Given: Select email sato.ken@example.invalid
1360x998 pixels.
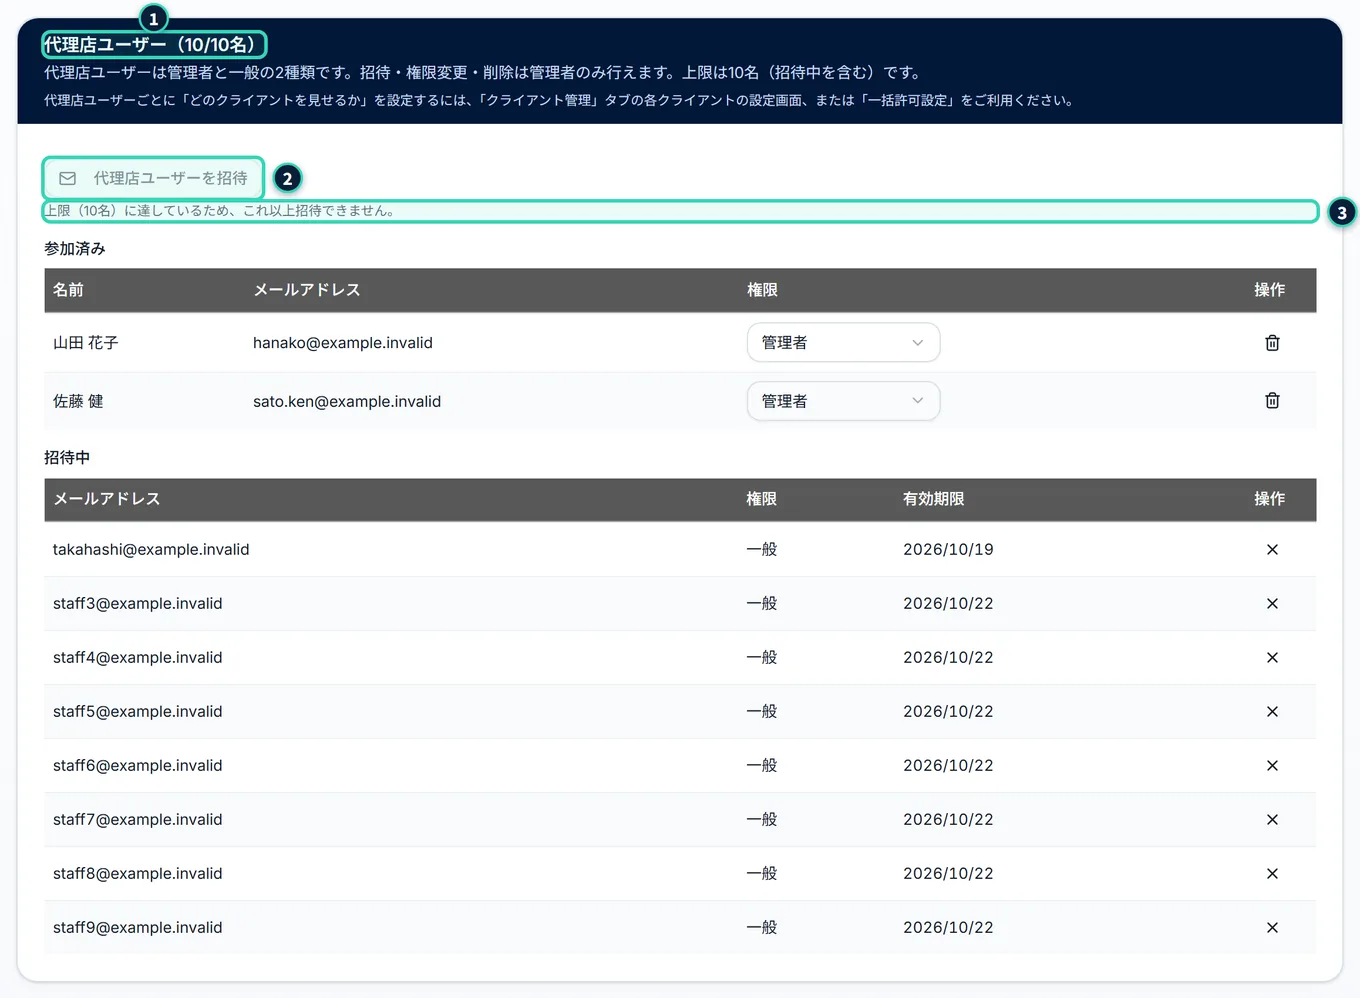Looking at the screenshot, I should [x=347, y=401].
